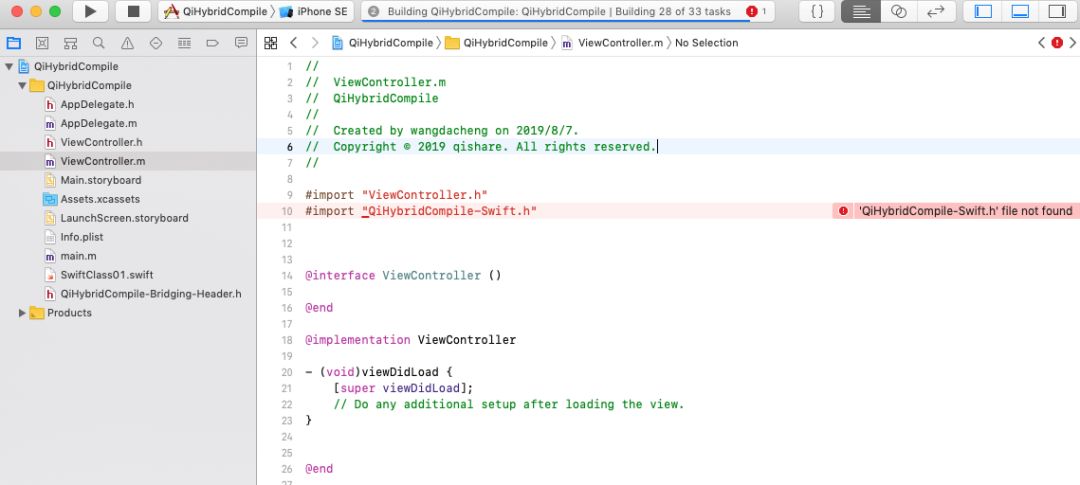The height and width of the screenshot is (485, 1080).
Task: Open SwiftClass01.swift in navigator
Action: 128,275
